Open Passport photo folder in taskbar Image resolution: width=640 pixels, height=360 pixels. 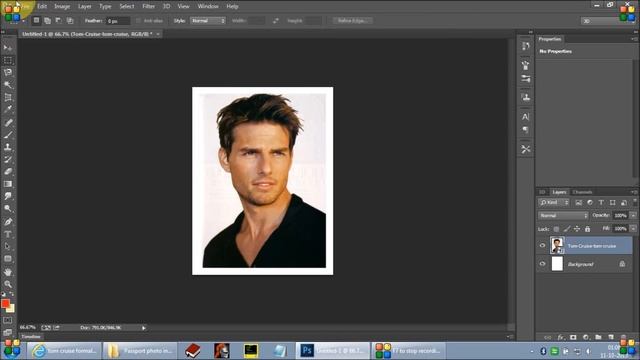click(140, 351)
